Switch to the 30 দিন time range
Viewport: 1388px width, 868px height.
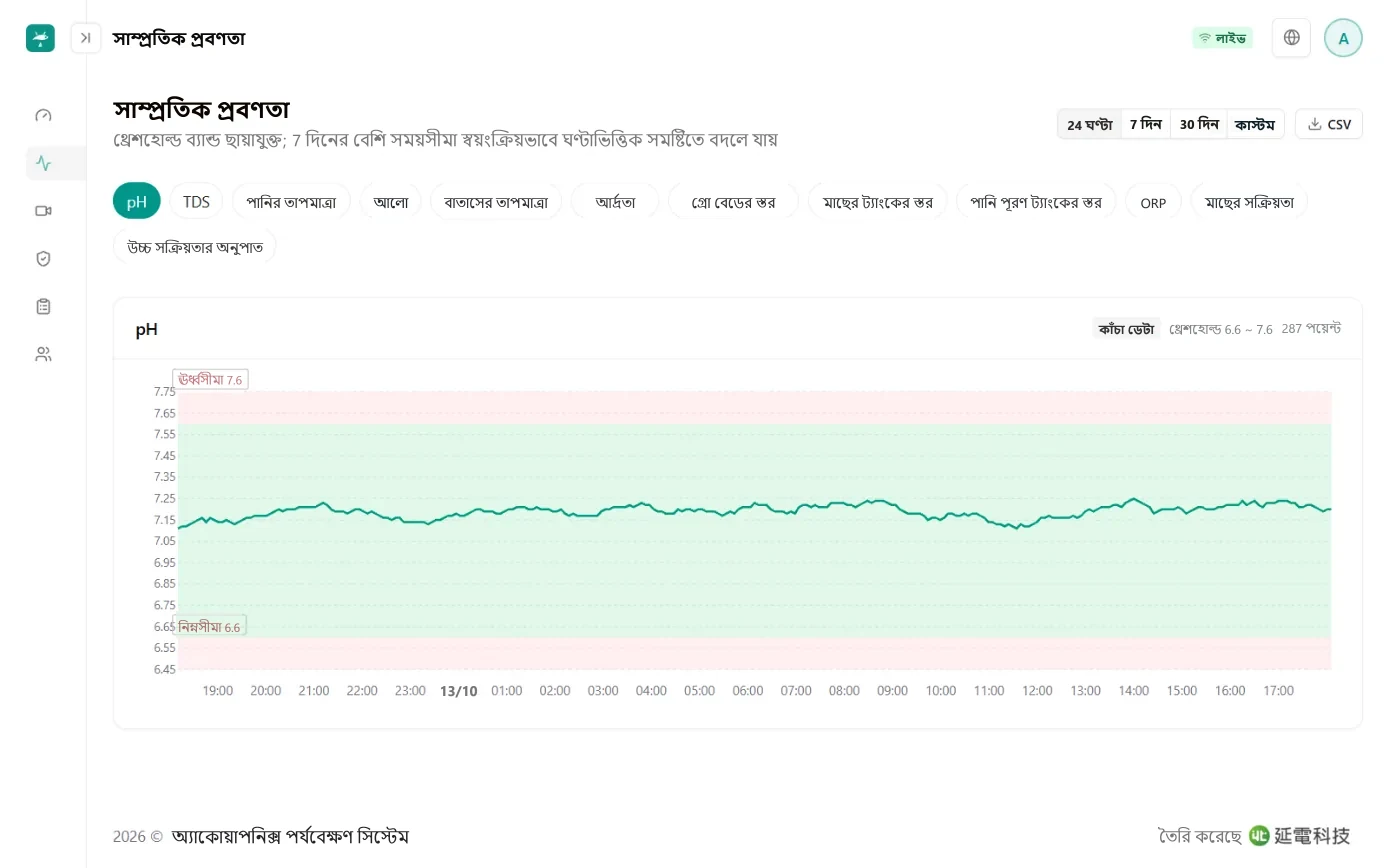pyautogui.click(x=1199, y=125)
